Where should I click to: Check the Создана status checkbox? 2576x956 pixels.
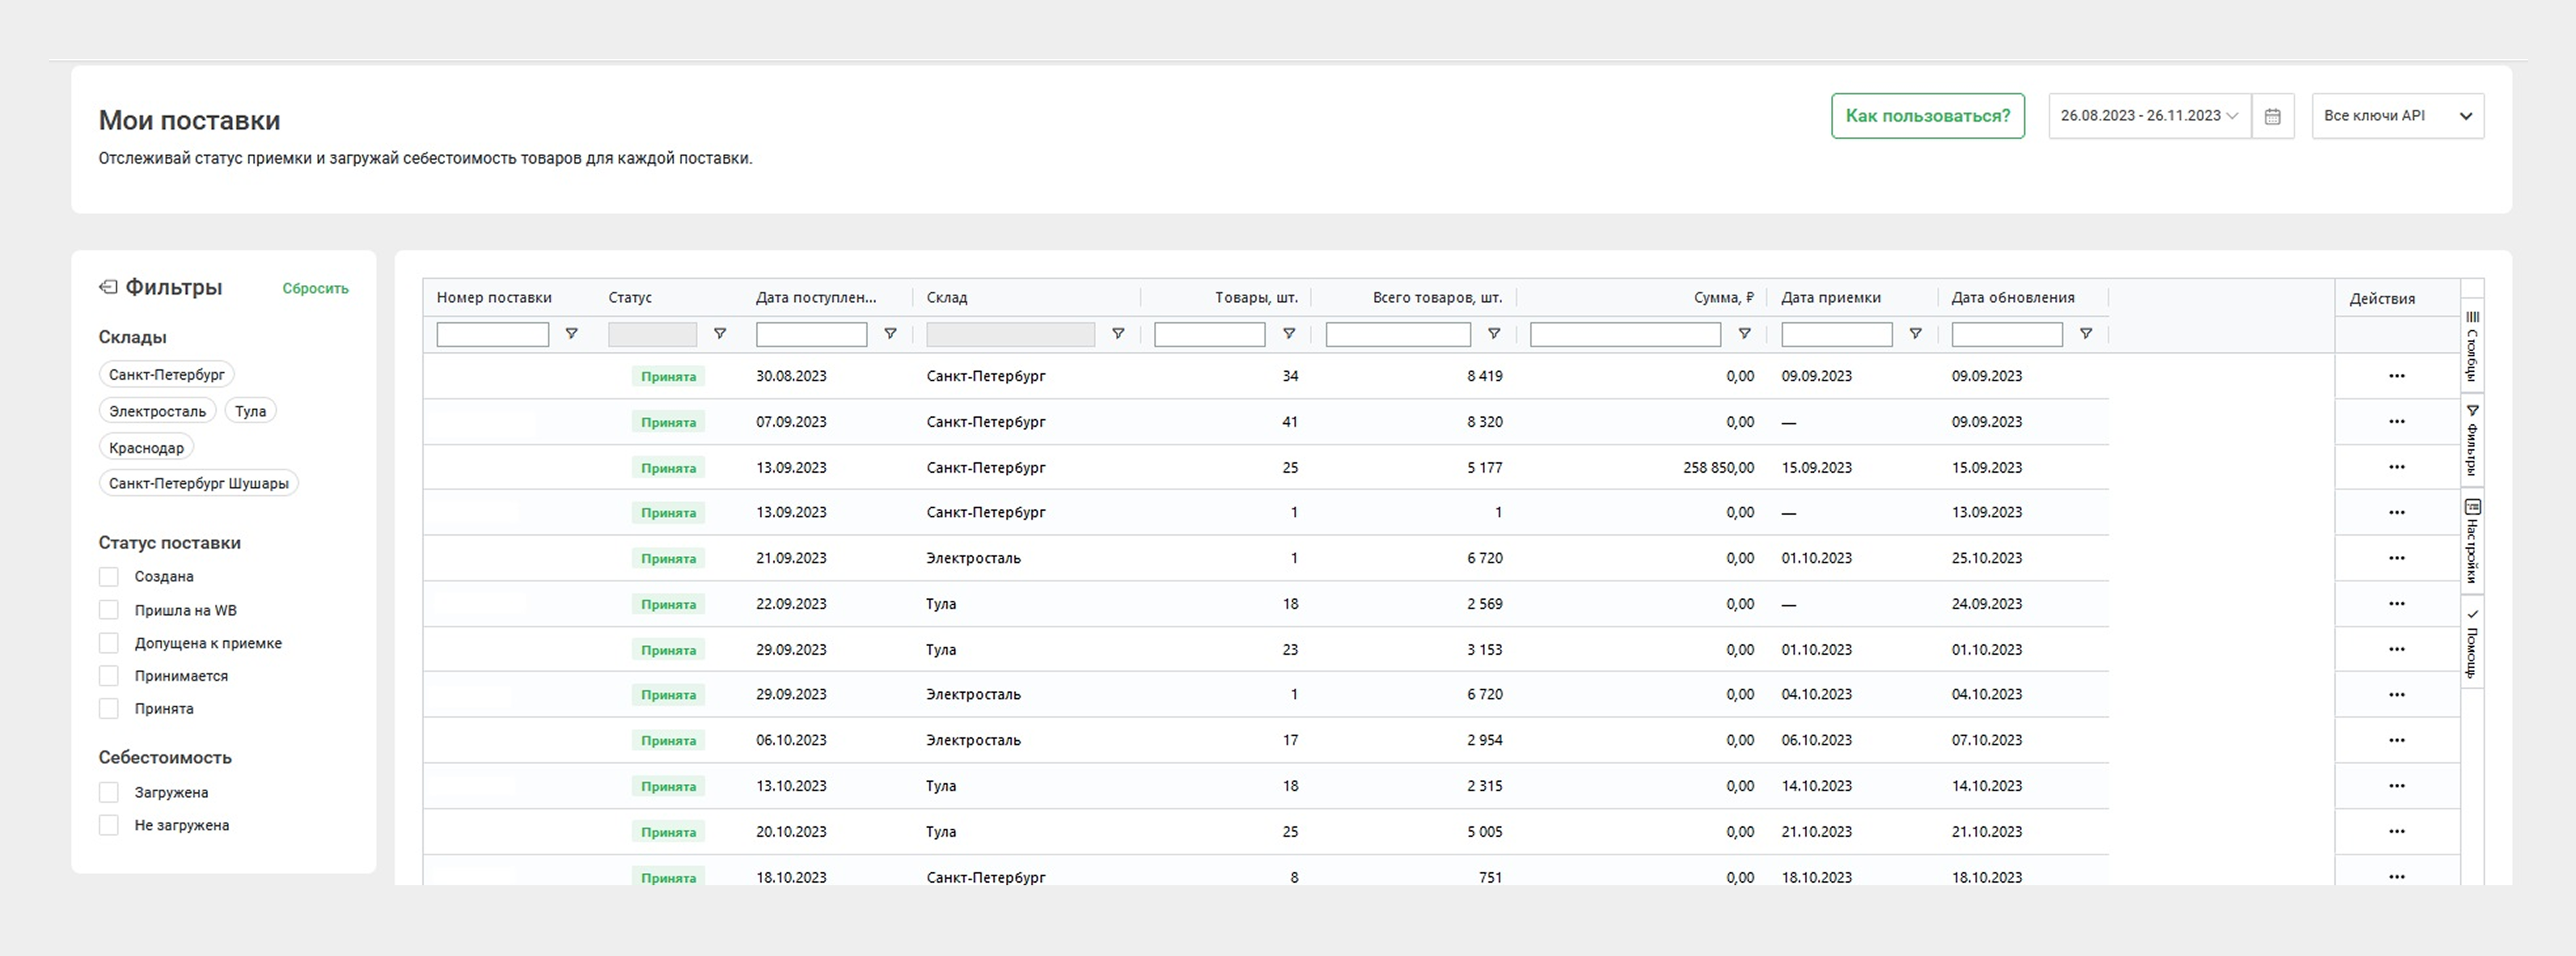tap(109, 577)
